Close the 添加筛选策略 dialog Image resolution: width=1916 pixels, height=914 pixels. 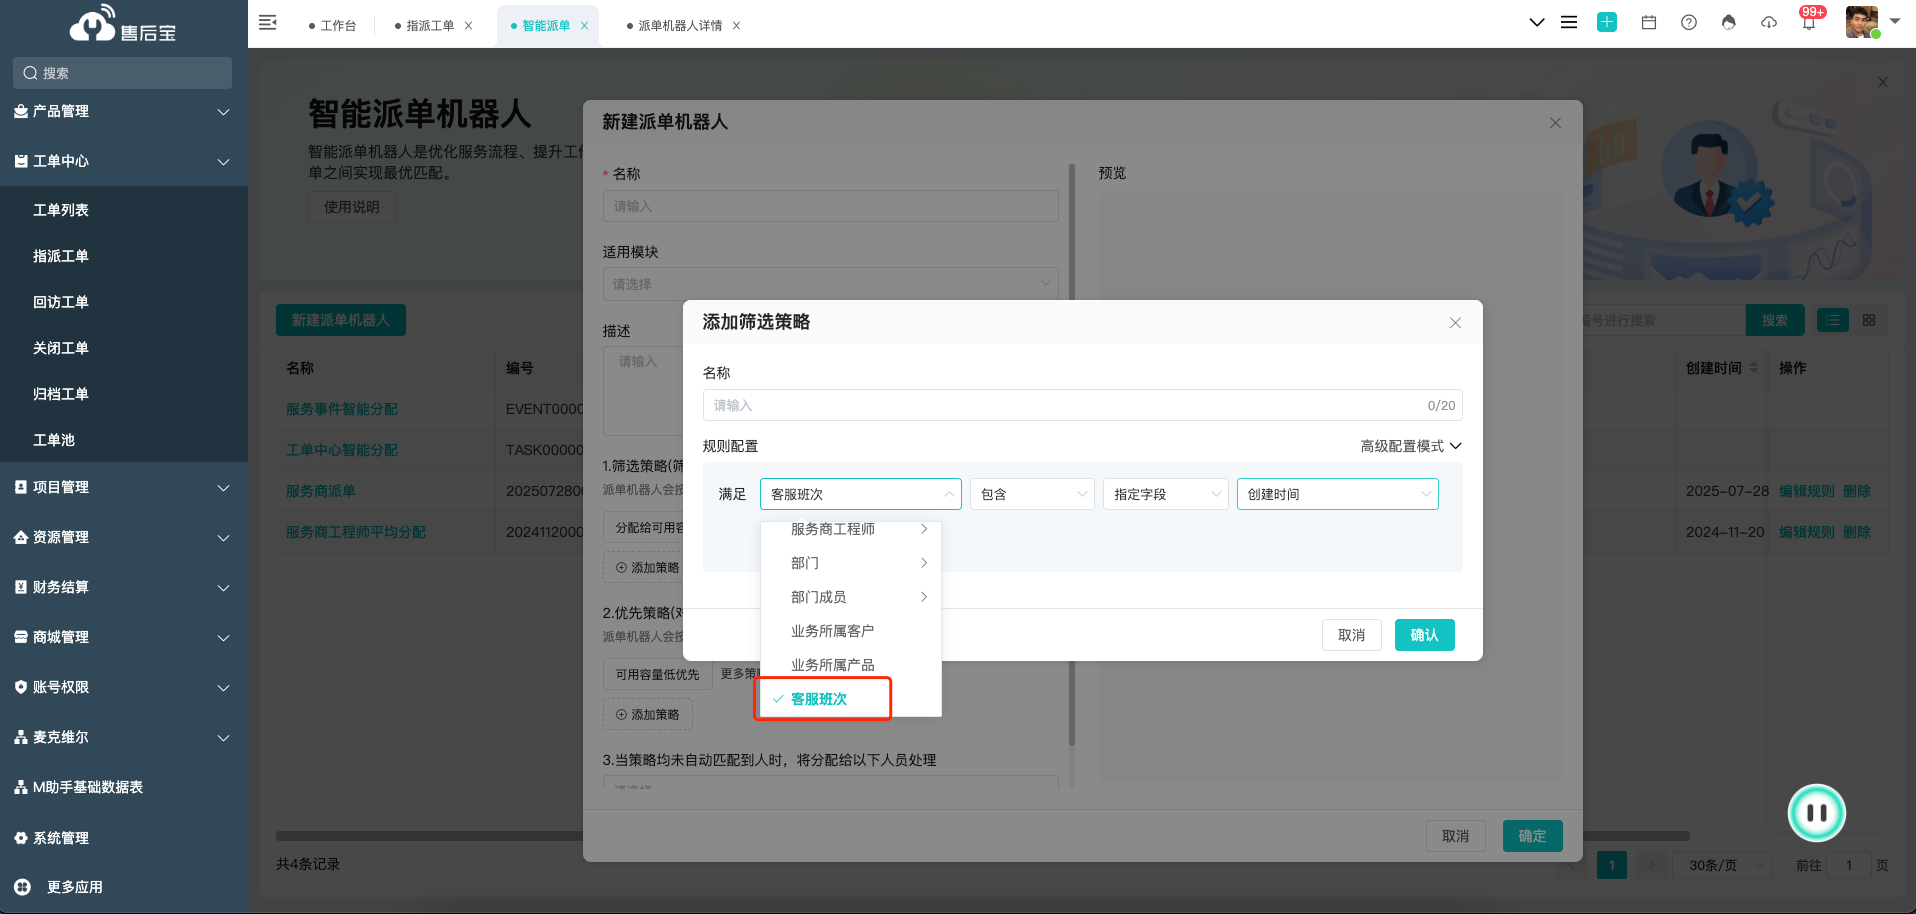1455,323
